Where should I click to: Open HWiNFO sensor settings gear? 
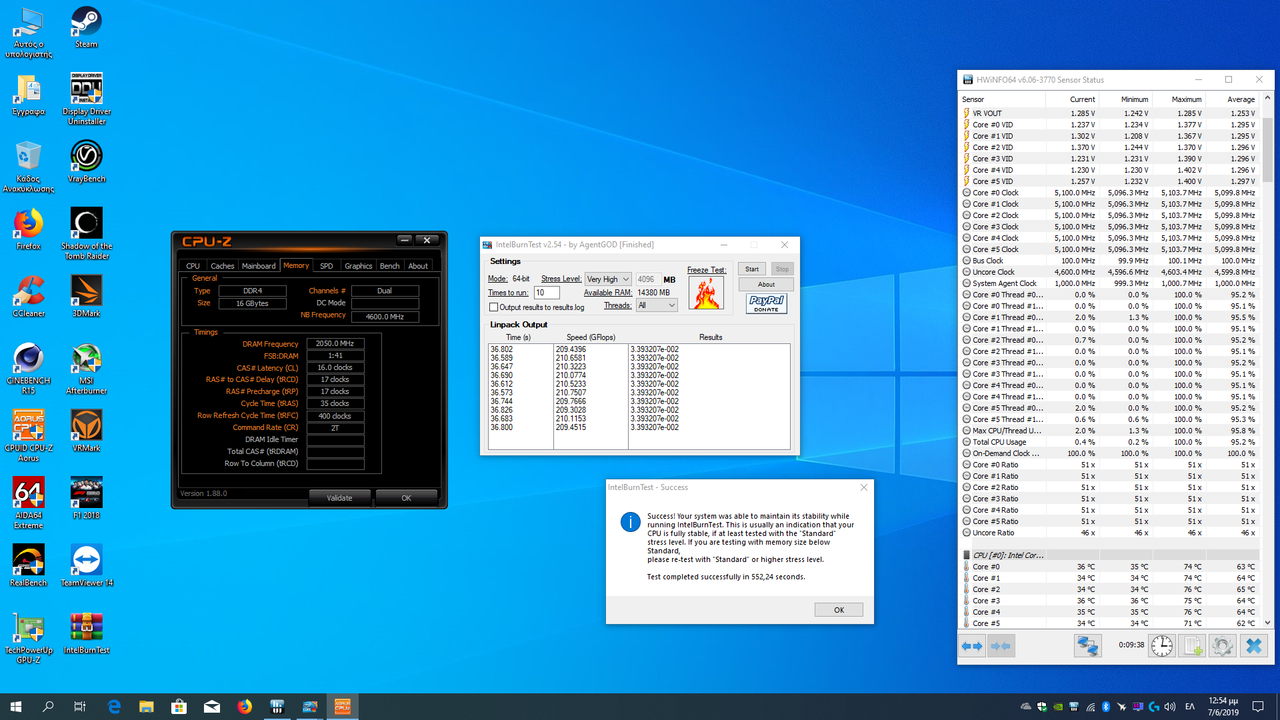(x=1222, y=647)
